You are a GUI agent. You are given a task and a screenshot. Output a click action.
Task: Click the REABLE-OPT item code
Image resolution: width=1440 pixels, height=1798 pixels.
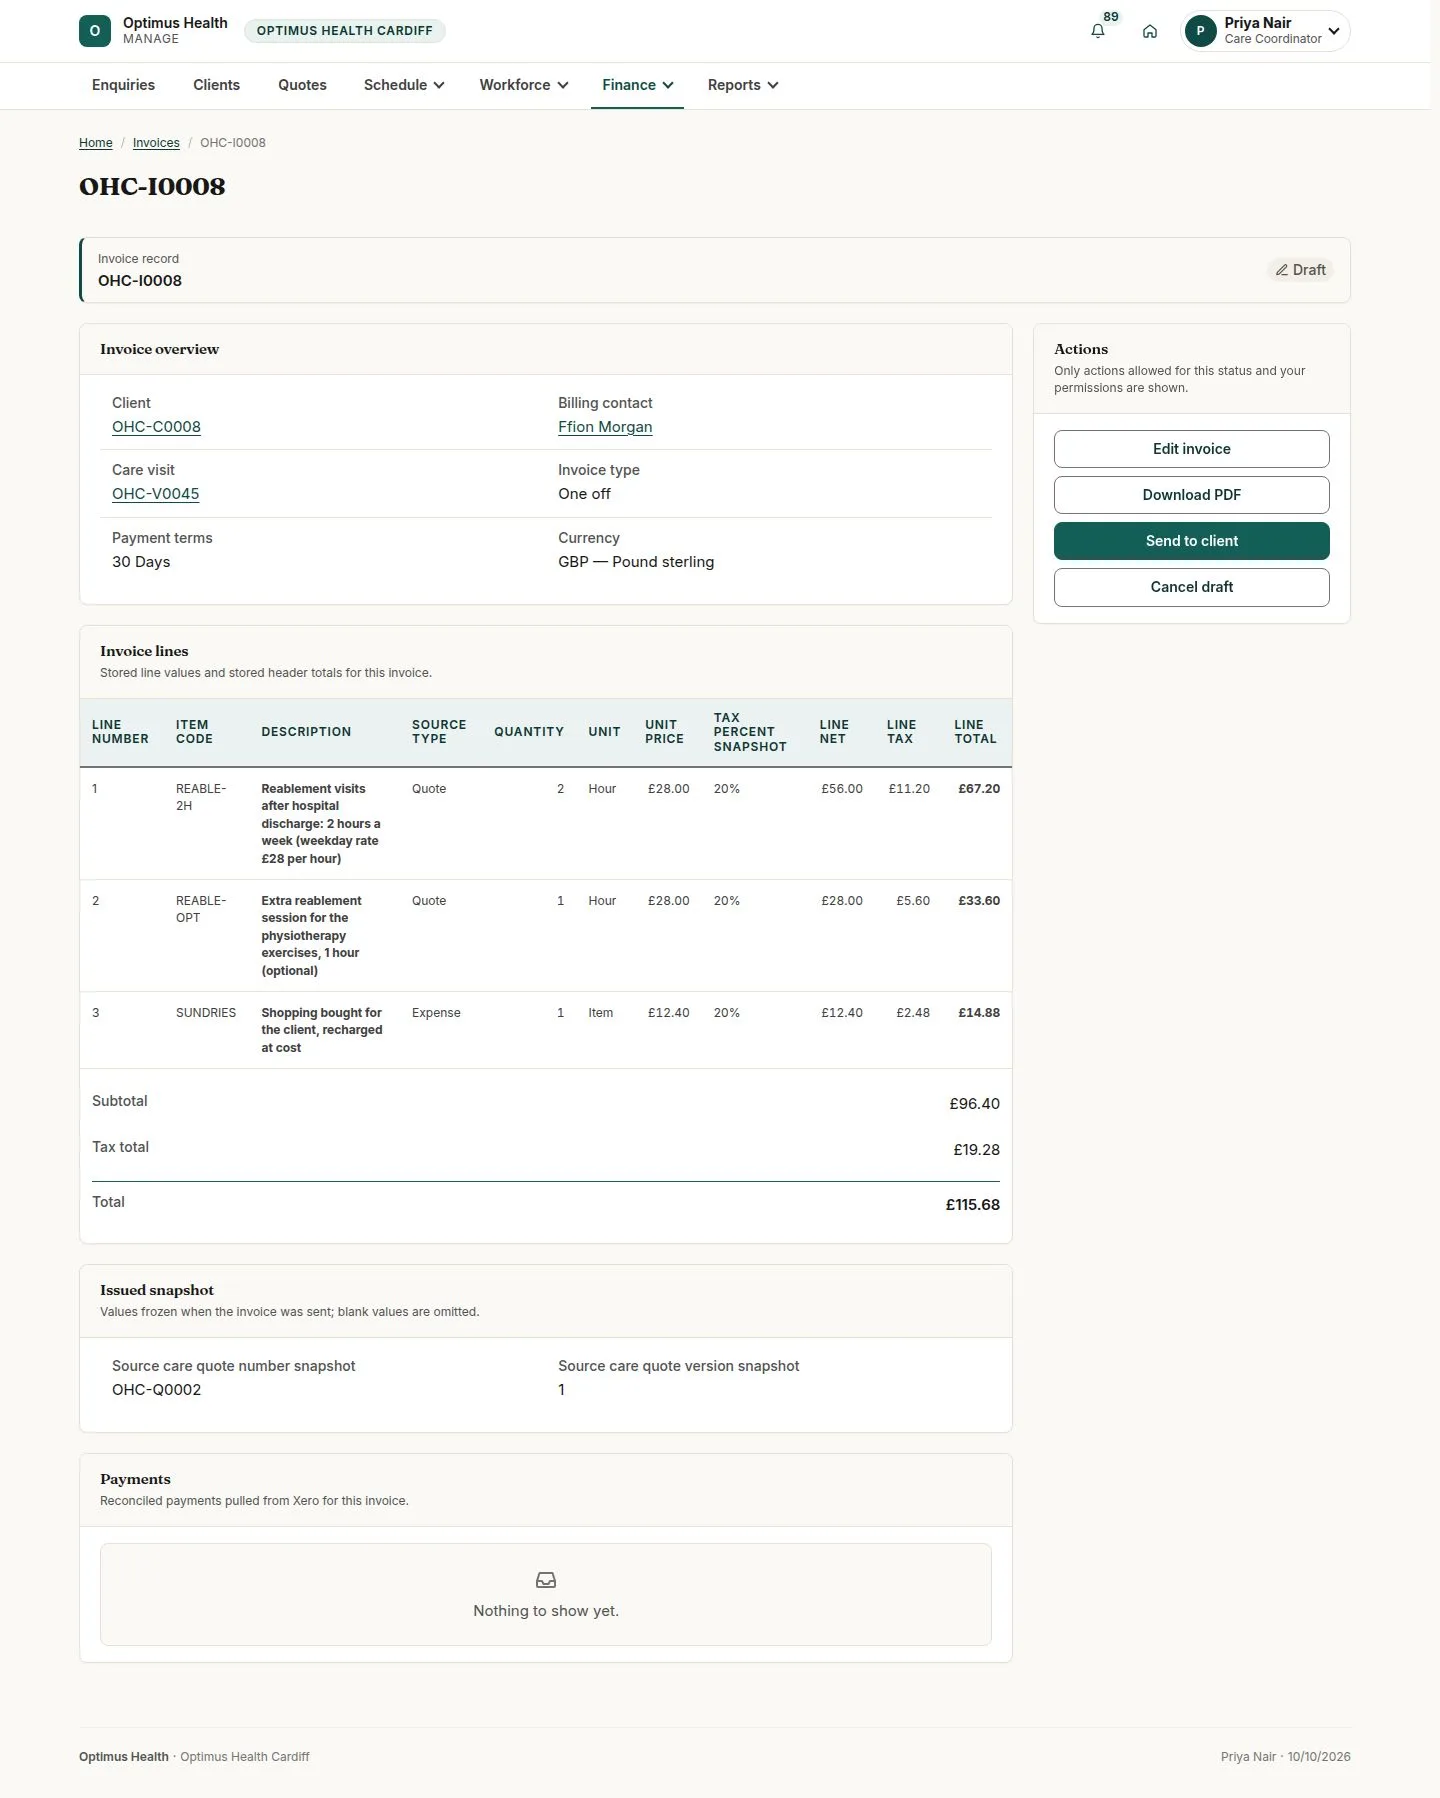[201, 909]
